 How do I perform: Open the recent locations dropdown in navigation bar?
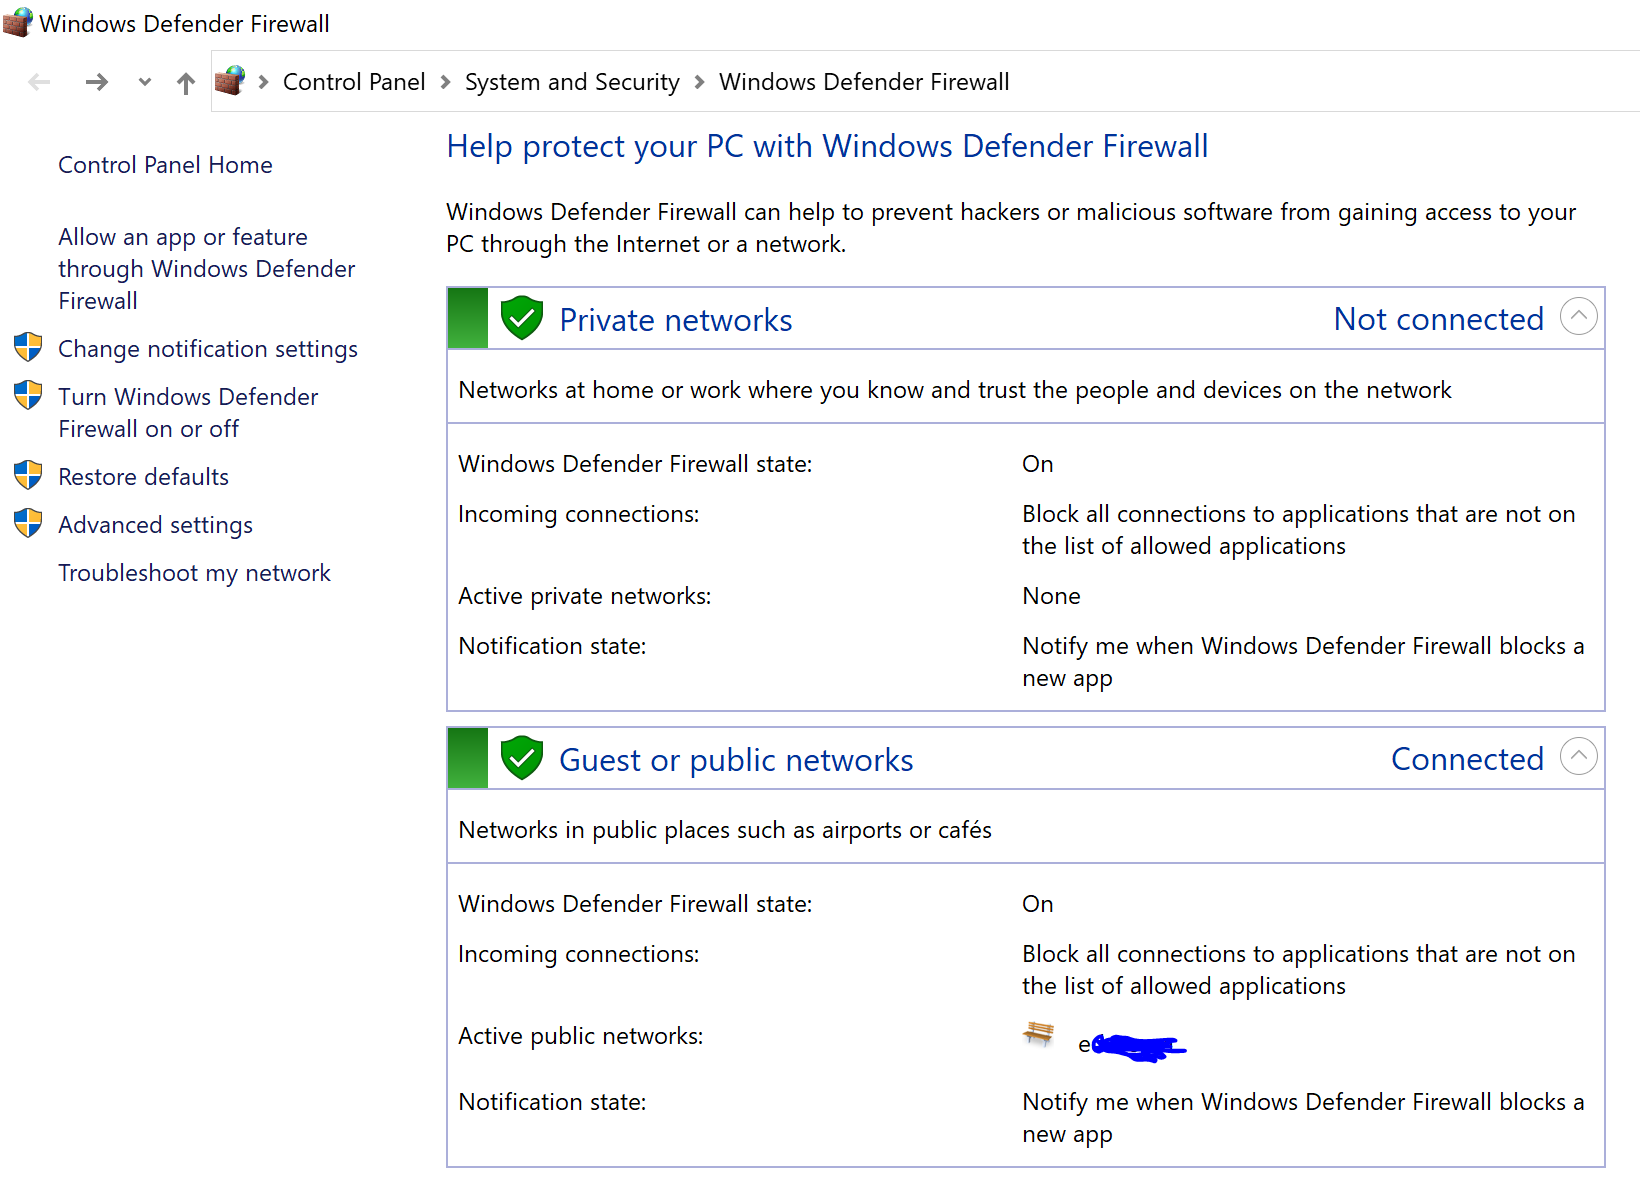144,82
